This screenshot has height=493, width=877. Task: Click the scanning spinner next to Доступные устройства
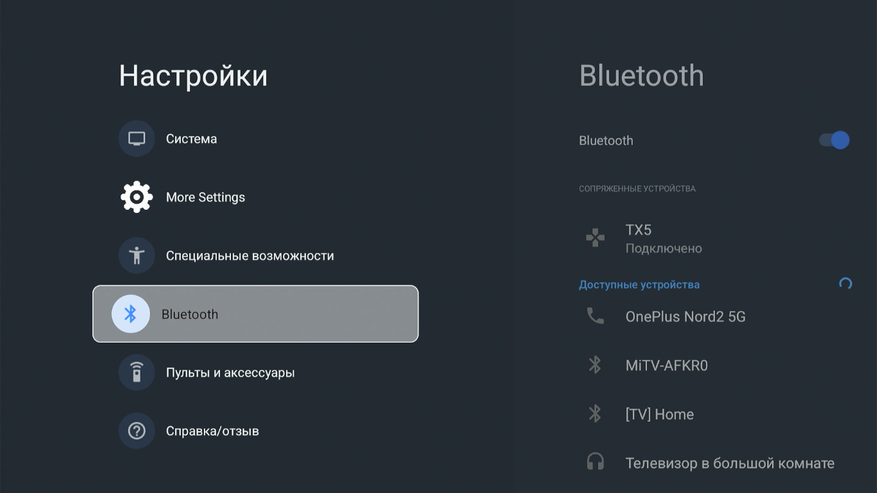[845, 285]
